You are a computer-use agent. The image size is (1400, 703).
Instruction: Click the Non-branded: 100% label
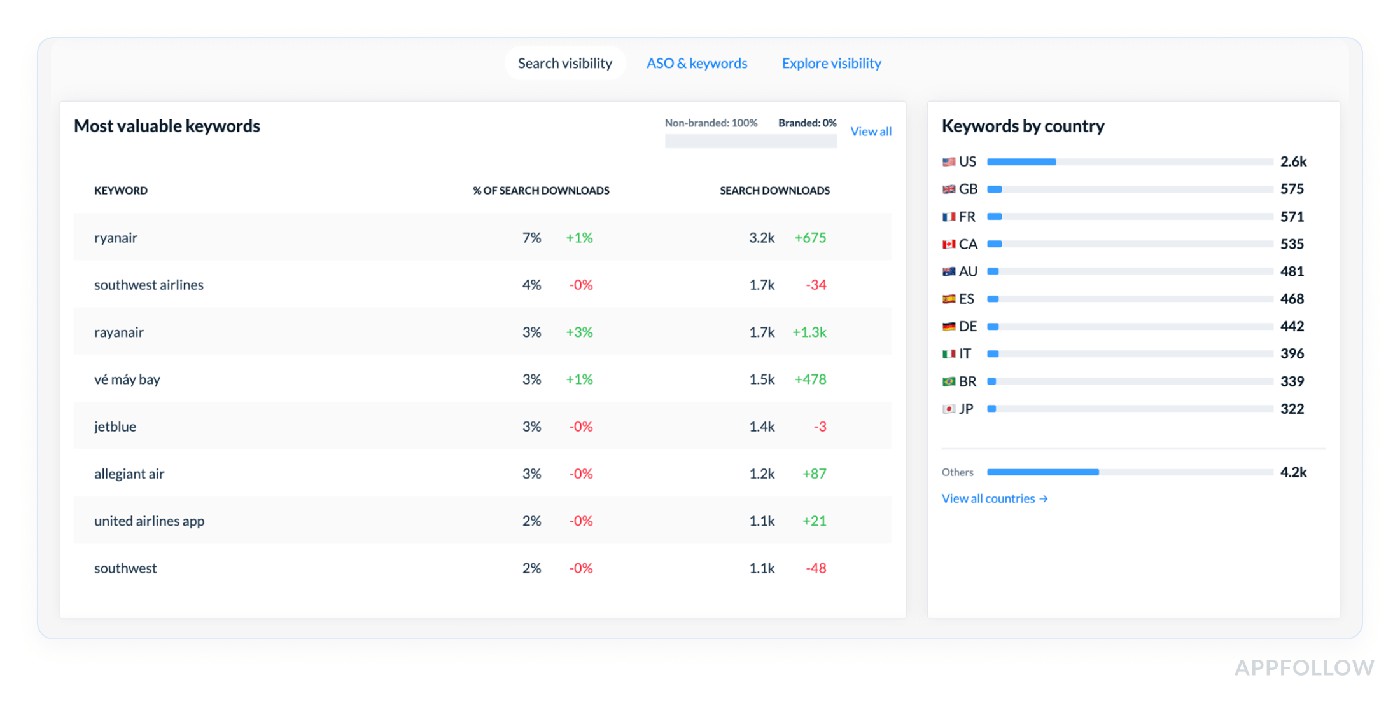click(x=711, y=123)
